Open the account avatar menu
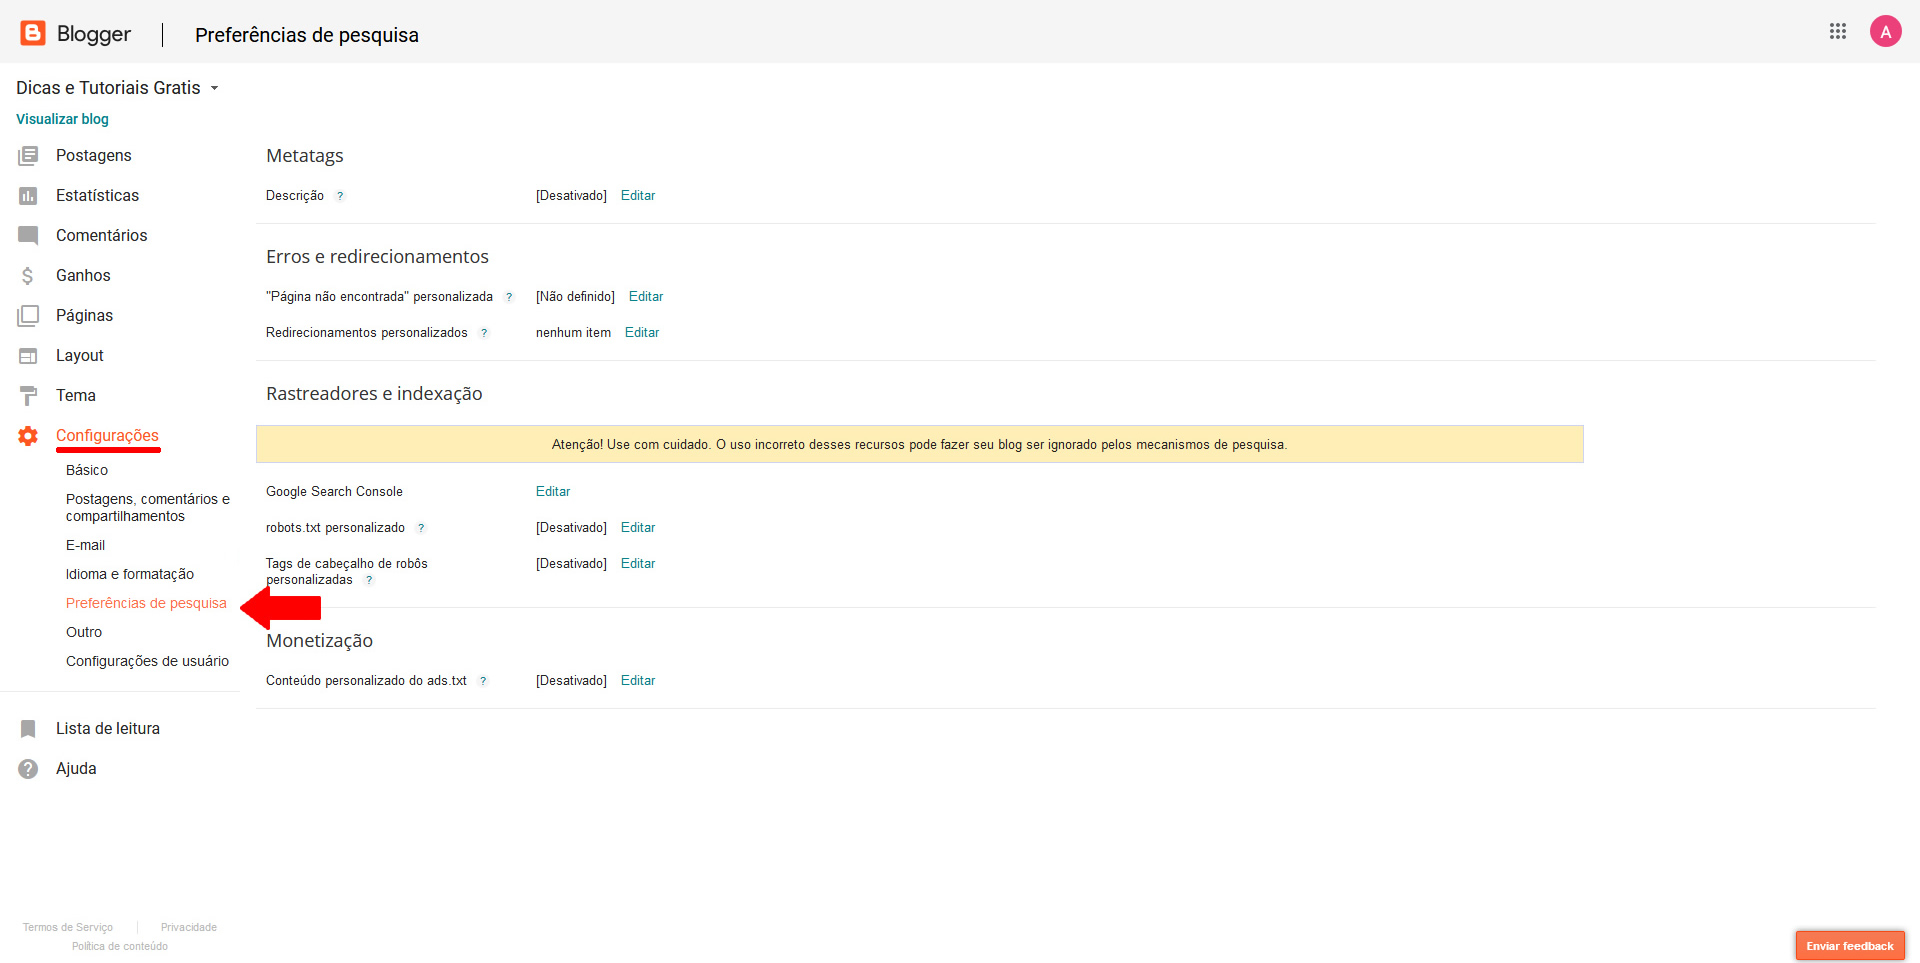 [1886, 32]
